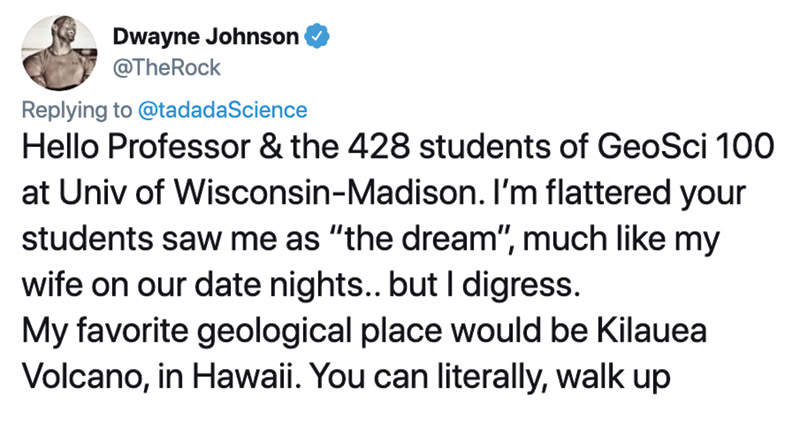The height and width of the screenshot is (426, 800).
Task: Open Dwayne Johnson's profile picture
Action: click(59, 53)
